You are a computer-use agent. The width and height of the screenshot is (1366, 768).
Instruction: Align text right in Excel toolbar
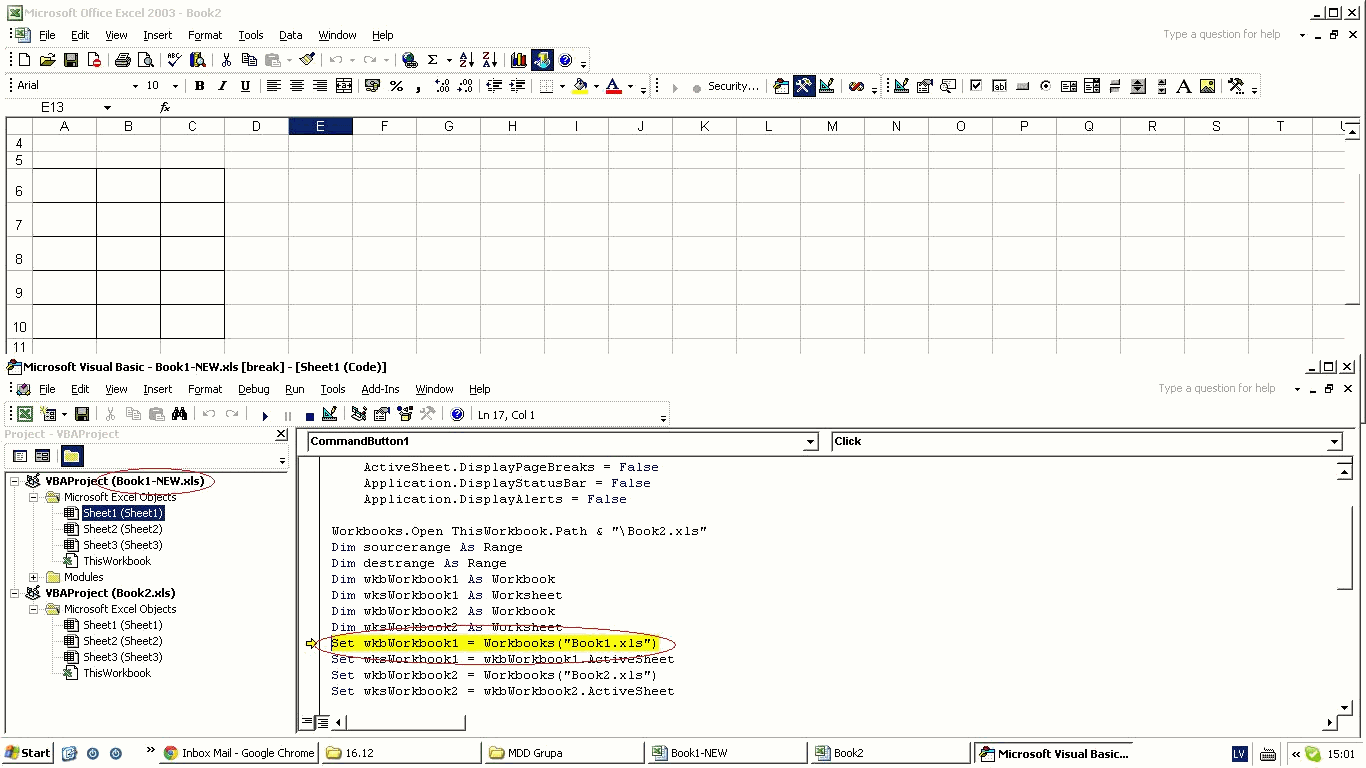coord(320,86)
